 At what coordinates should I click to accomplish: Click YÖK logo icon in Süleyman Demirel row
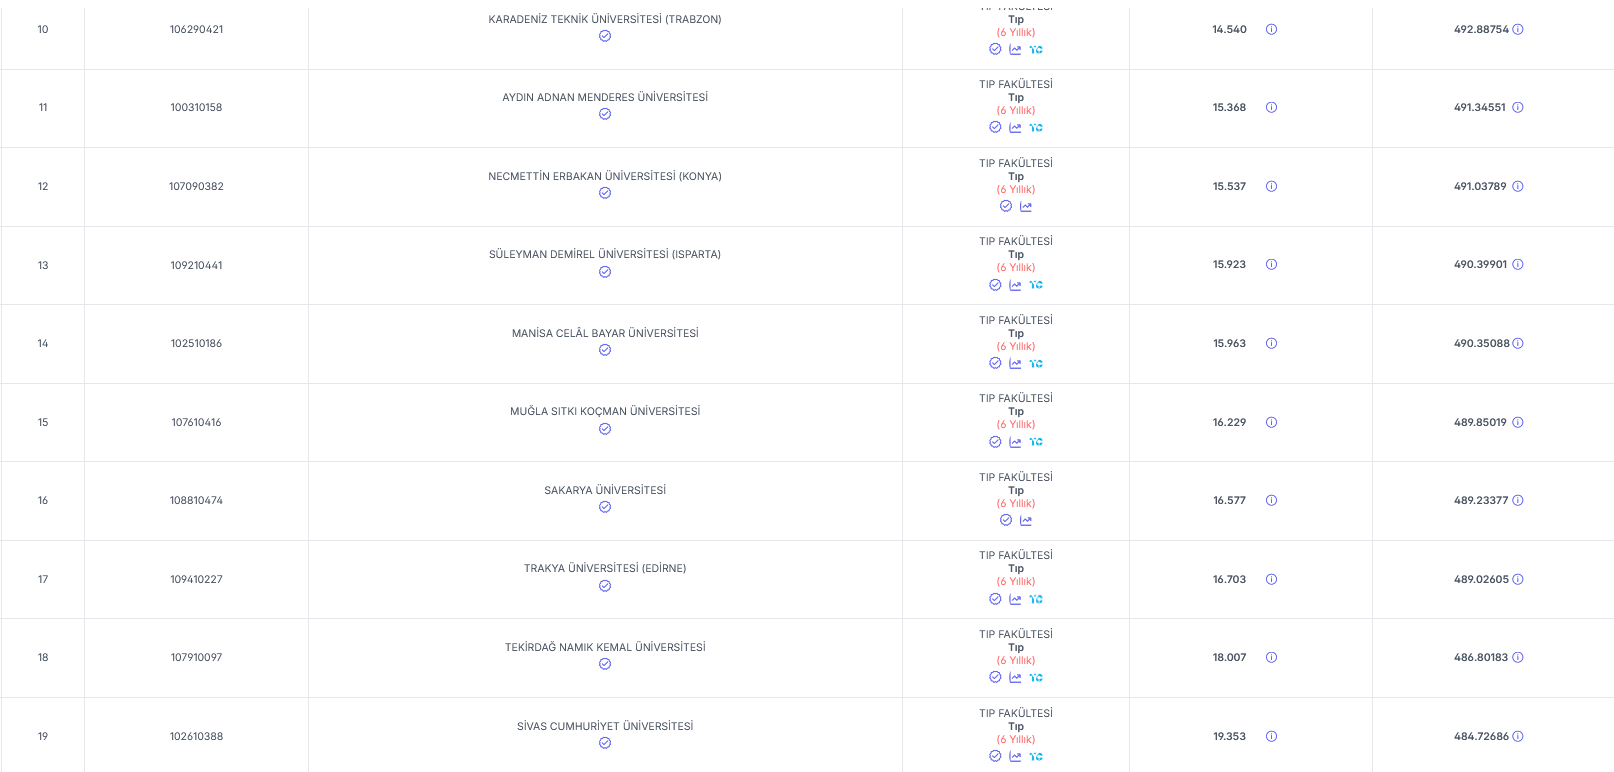(1036, 285)
